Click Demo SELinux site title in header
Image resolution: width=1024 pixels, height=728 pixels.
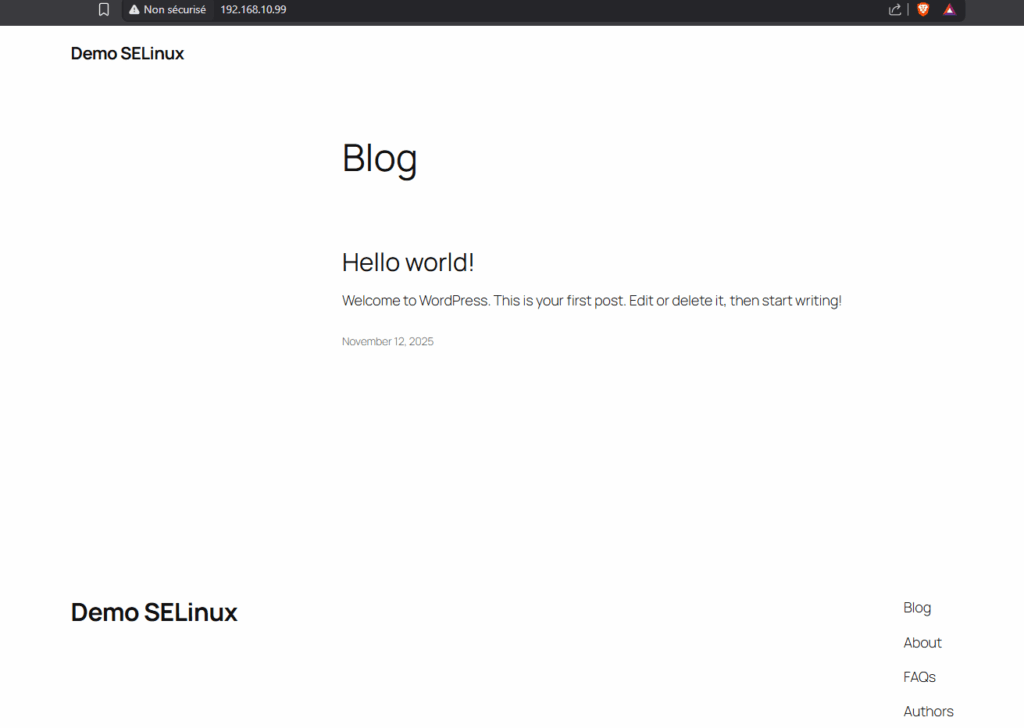[127, 54]
